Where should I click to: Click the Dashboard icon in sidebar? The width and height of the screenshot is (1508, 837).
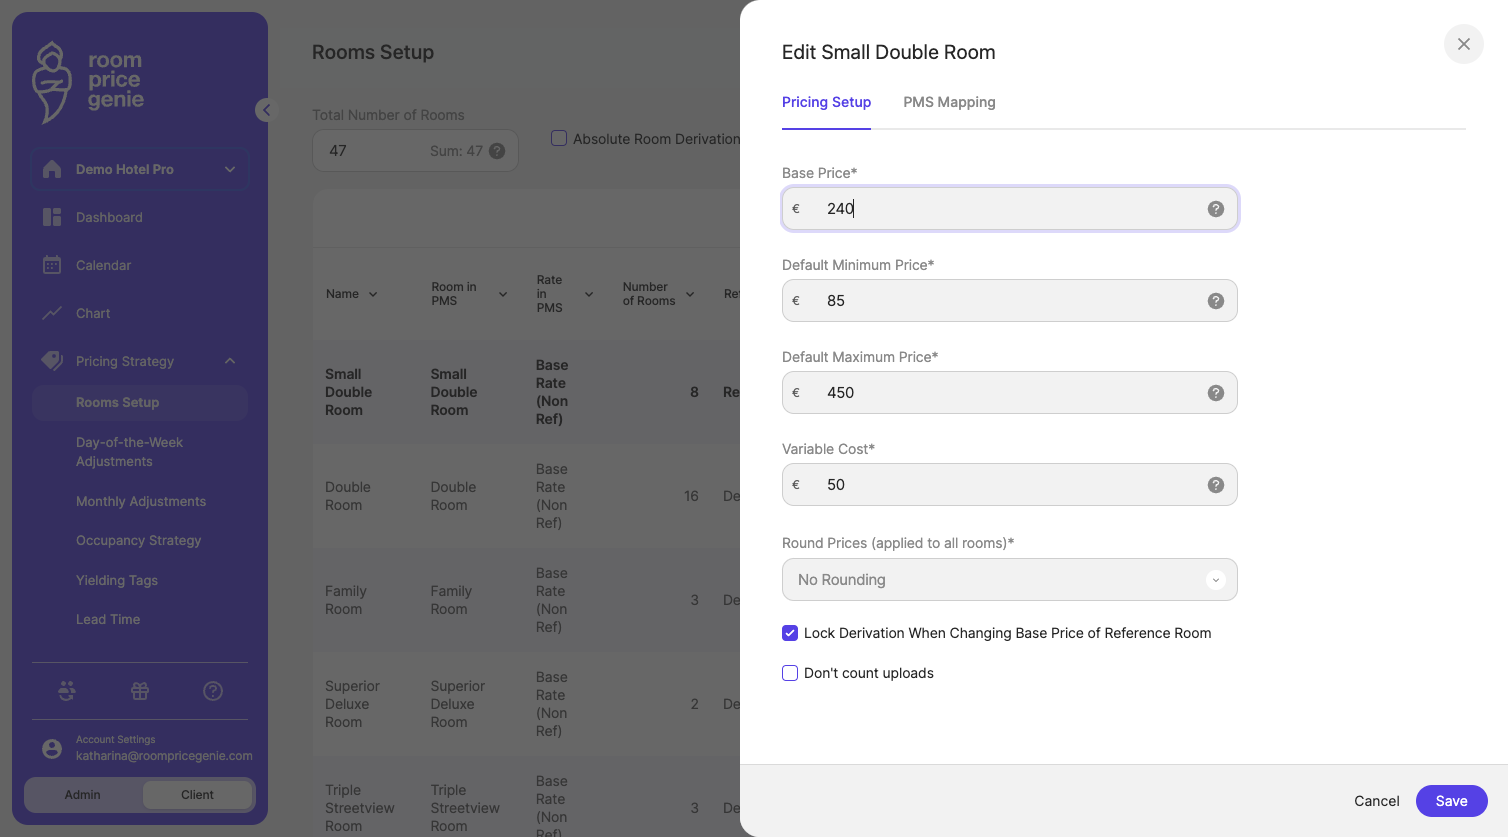click(52, 217)
